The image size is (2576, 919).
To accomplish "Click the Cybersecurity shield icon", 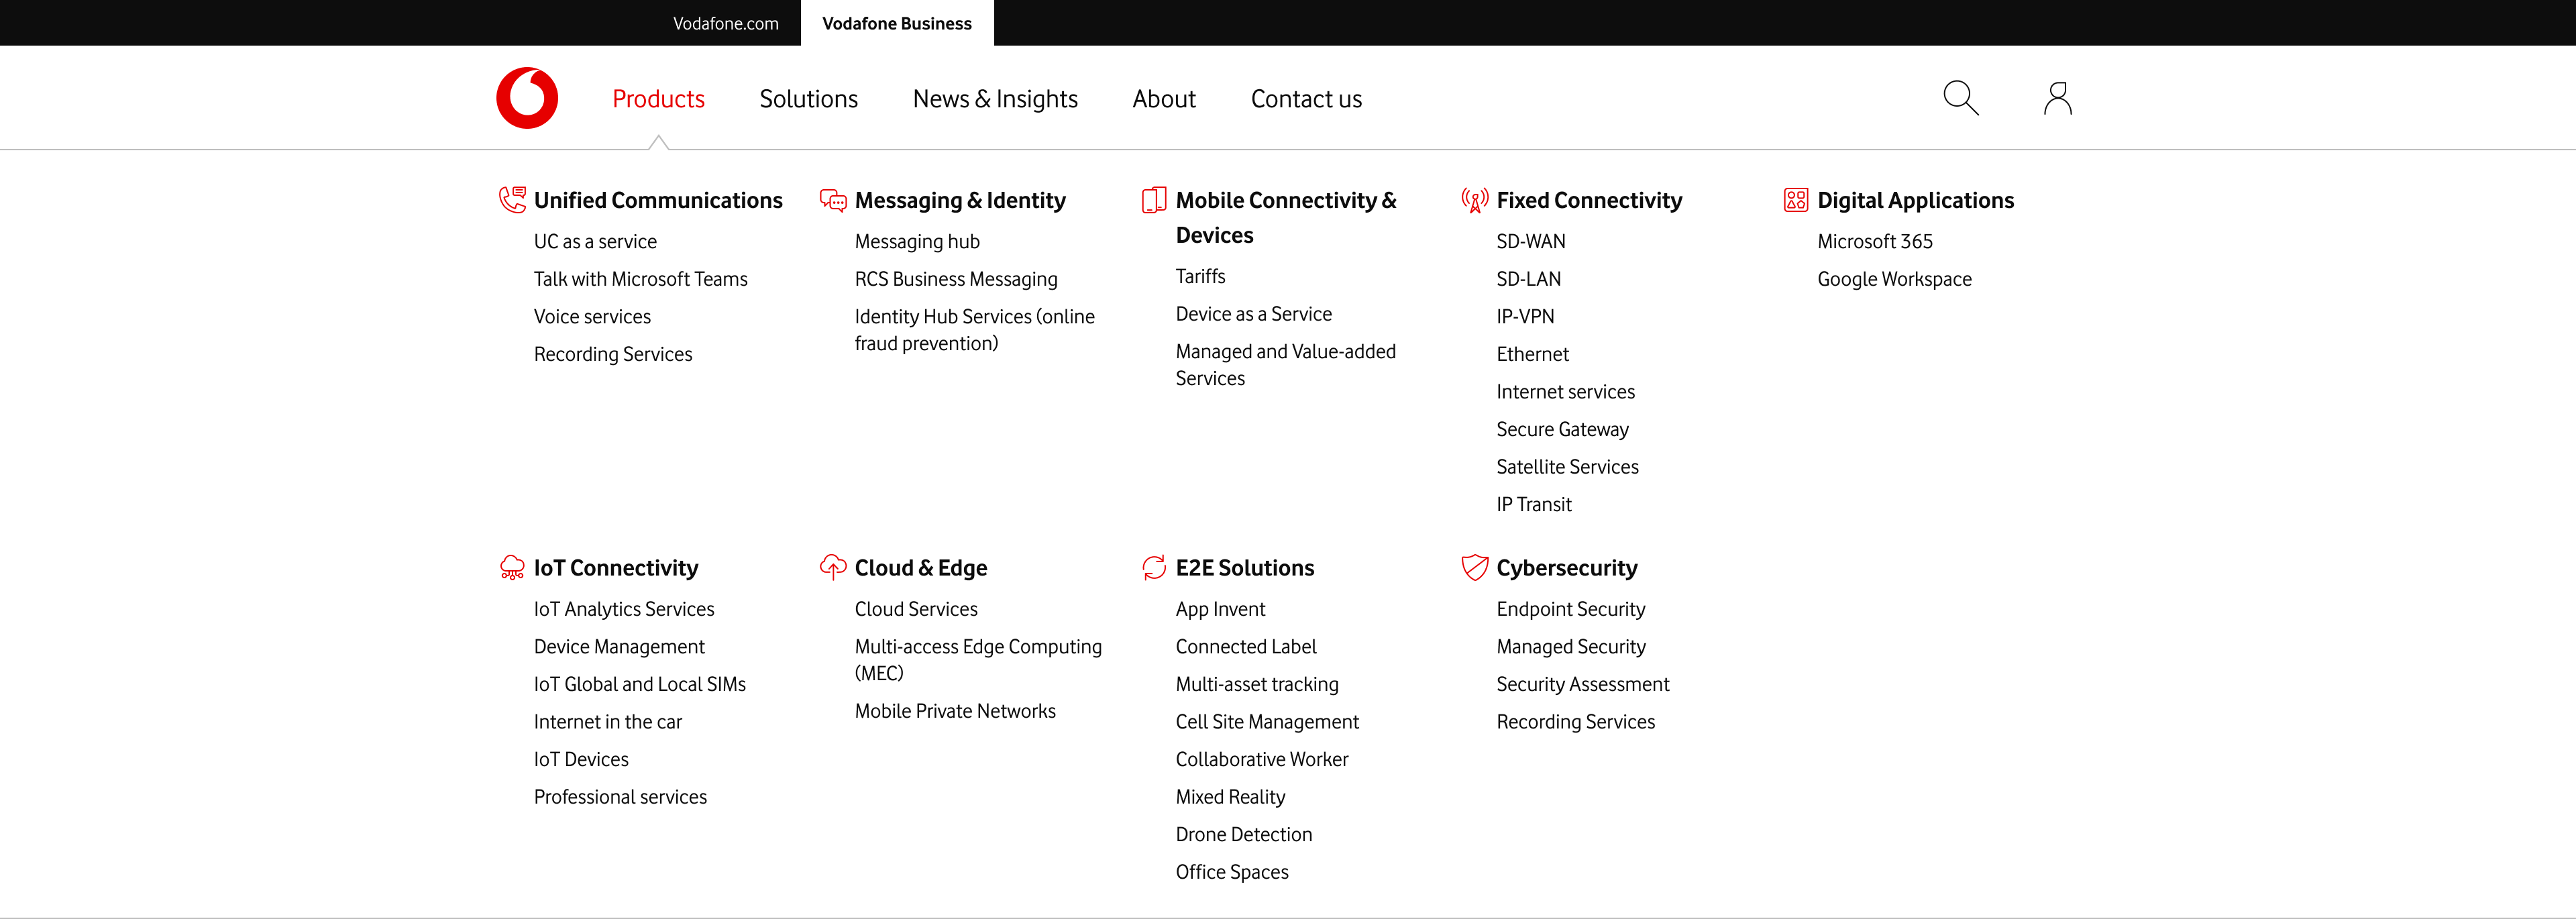I will (x=1474, y=567).
